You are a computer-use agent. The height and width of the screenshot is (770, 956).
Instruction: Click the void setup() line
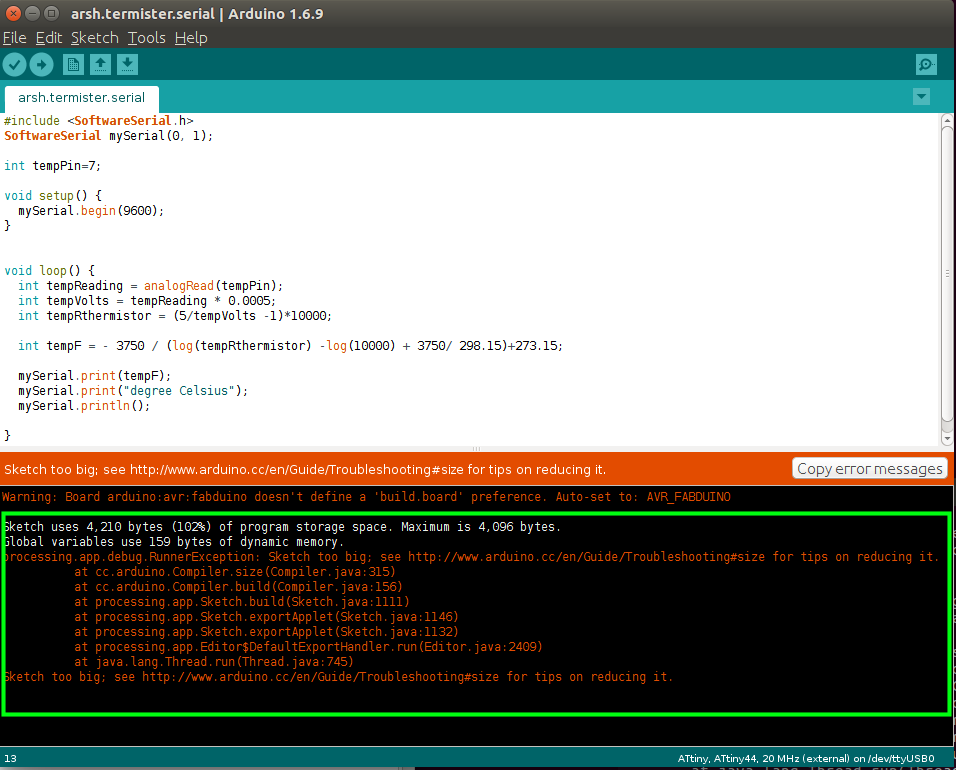[x=53, y=196]
